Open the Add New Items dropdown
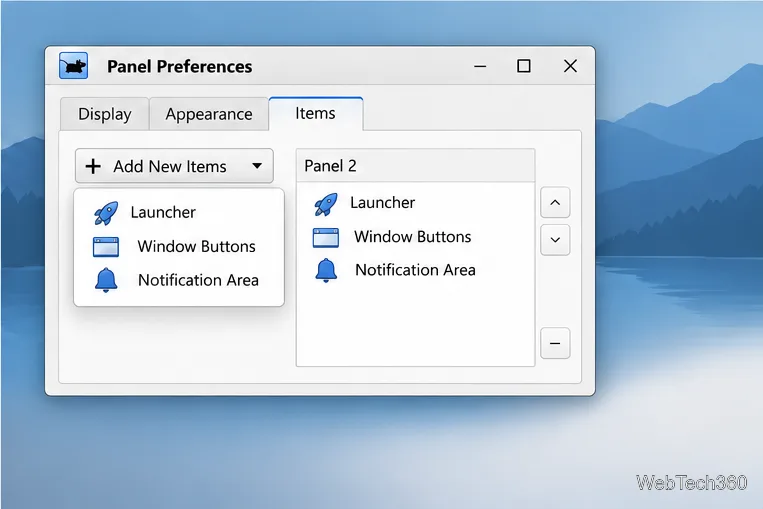 (174, 166)
